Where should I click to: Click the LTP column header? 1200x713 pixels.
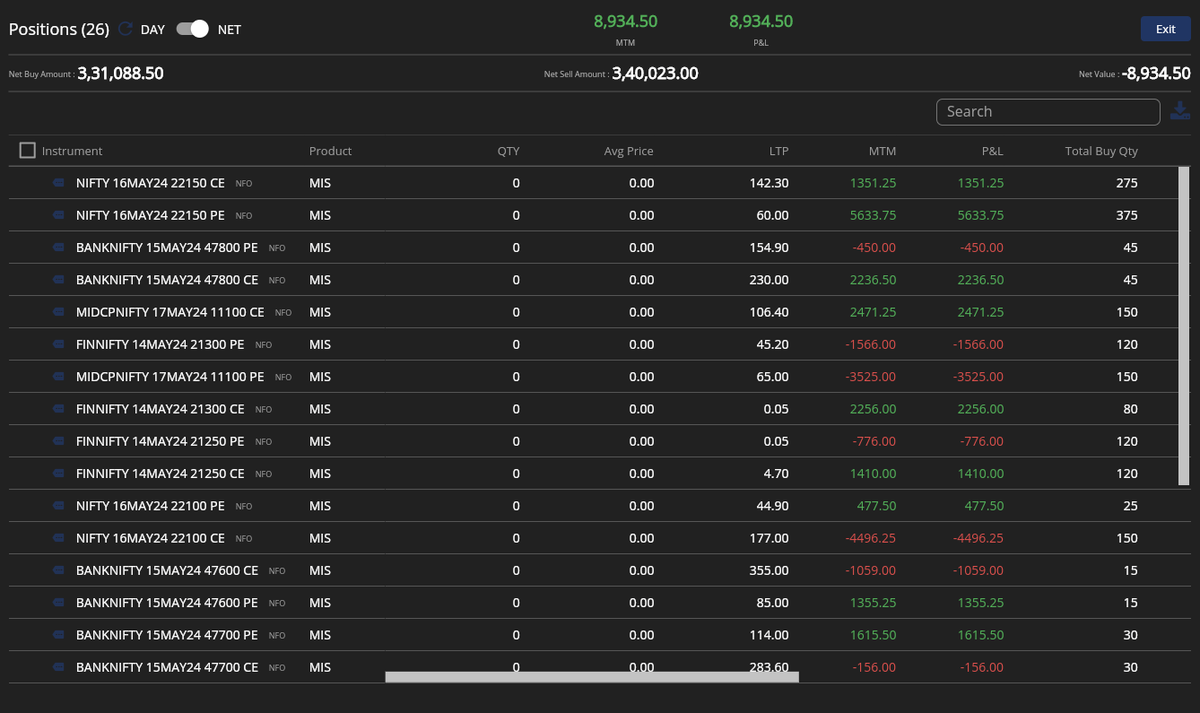778,151
